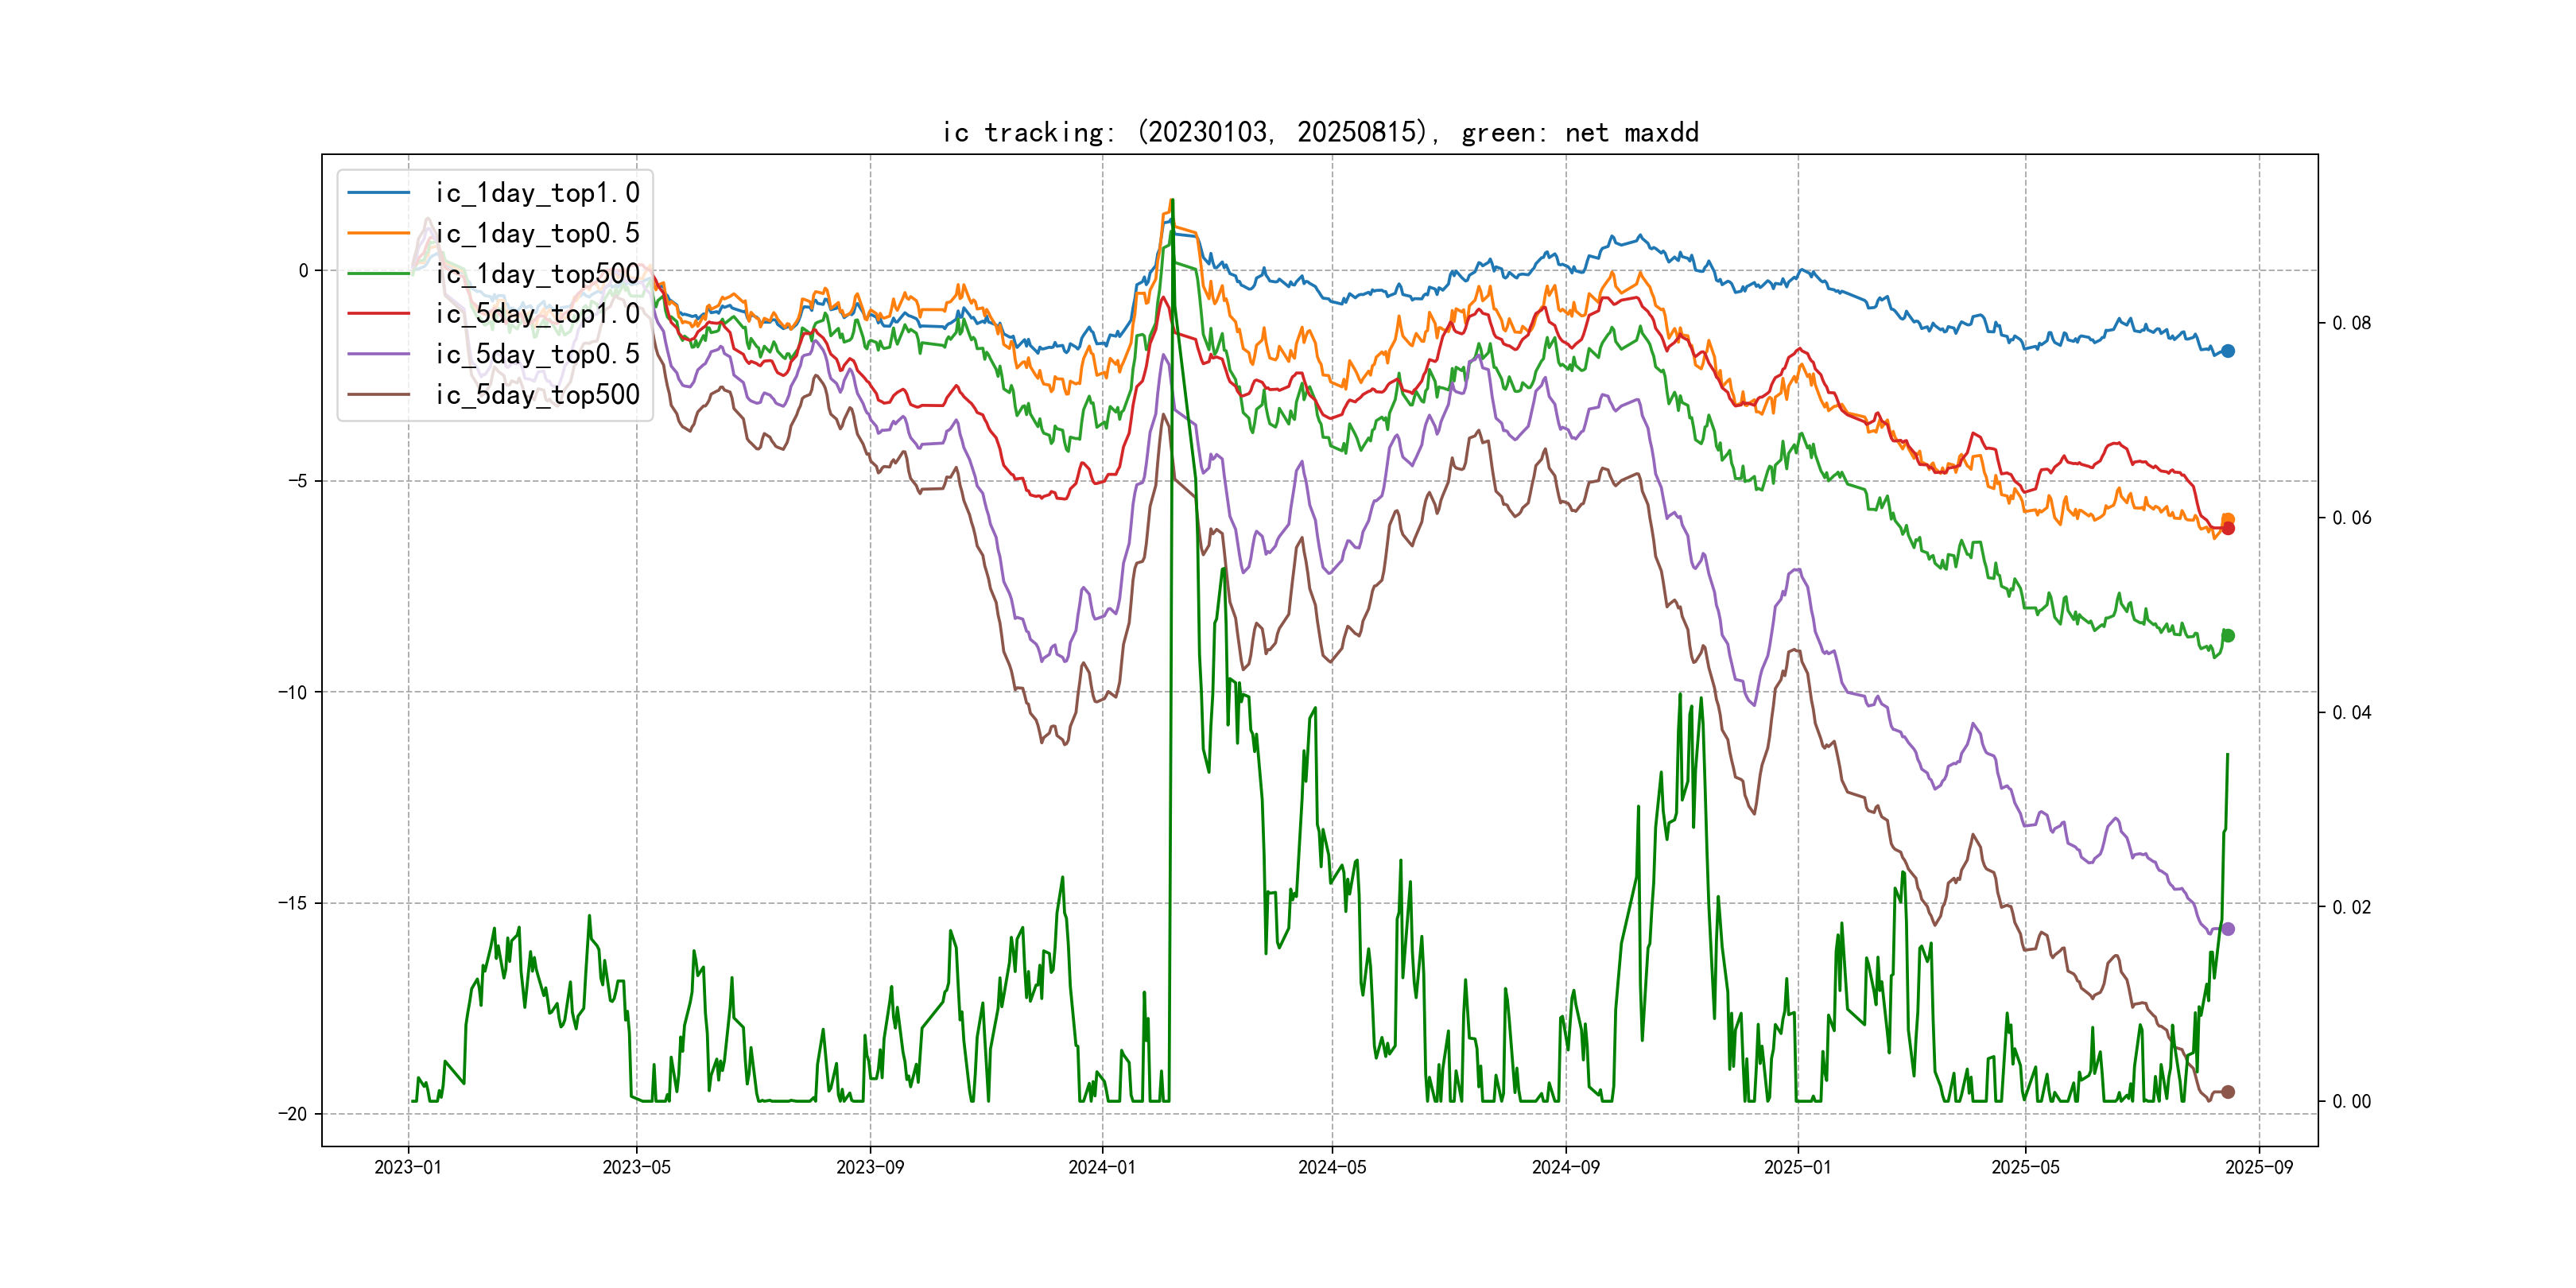Click the ic_1day_top0.5 legend label
The image size is (2576, 1288).
point(537,233)
